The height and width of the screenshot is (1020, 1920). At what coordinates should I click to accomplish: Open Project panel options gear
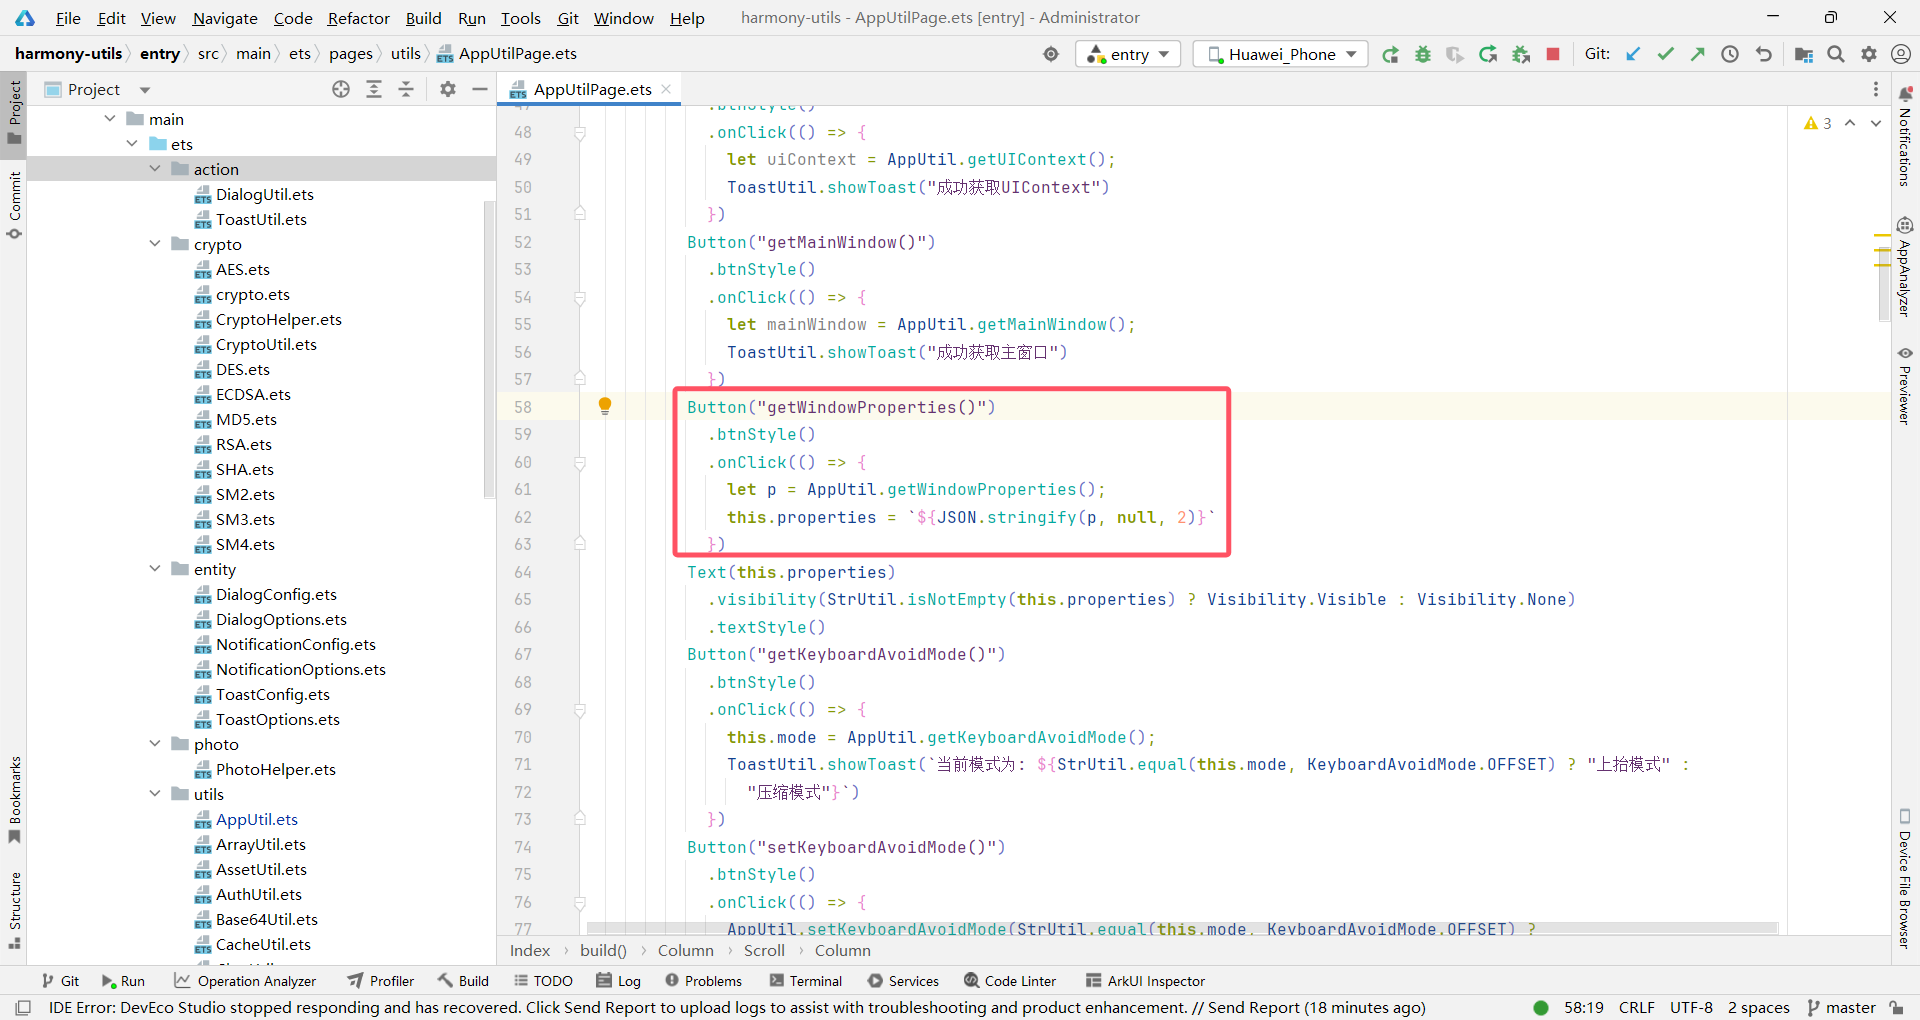(448, 89)
